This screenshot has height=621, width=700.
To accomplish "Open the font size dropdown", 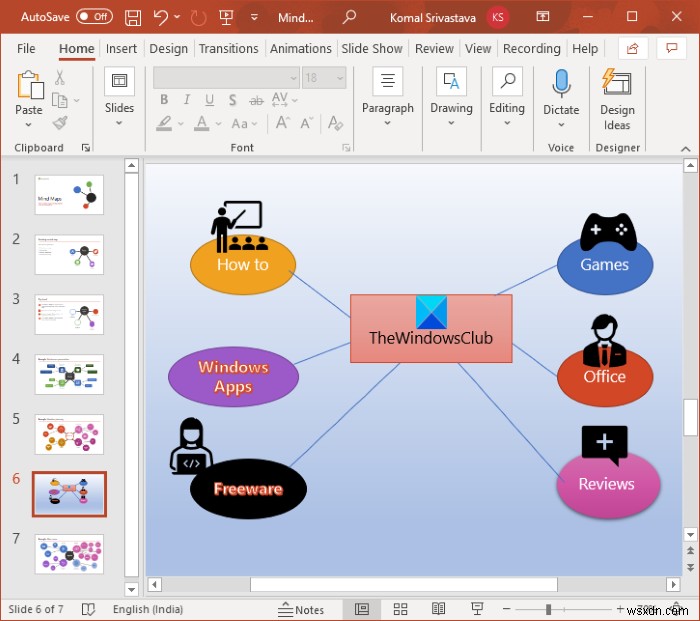I will [340, 78].
